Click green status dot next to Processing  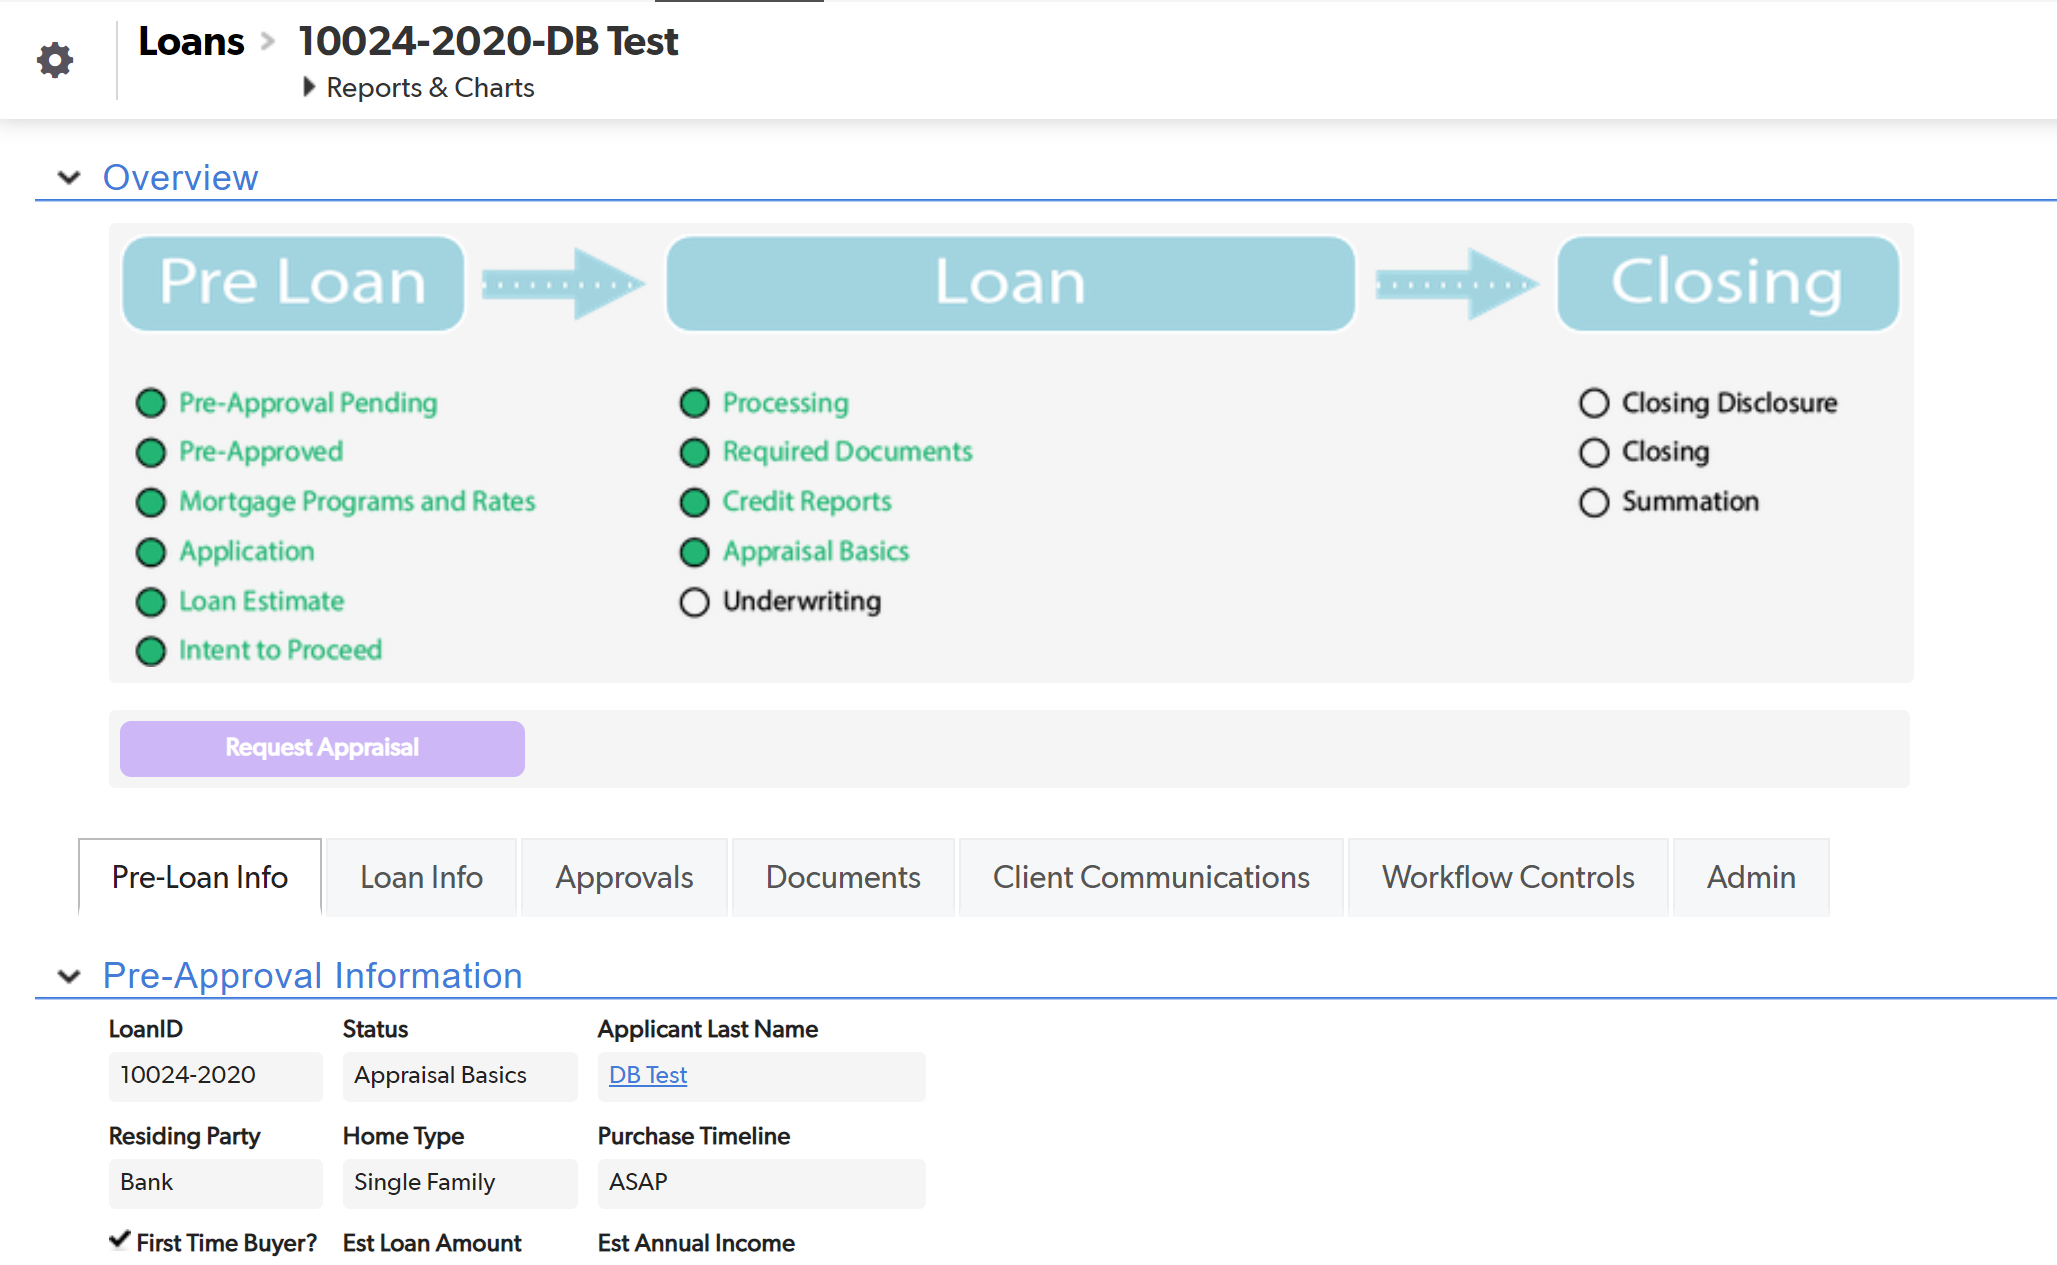click(694, 403)
